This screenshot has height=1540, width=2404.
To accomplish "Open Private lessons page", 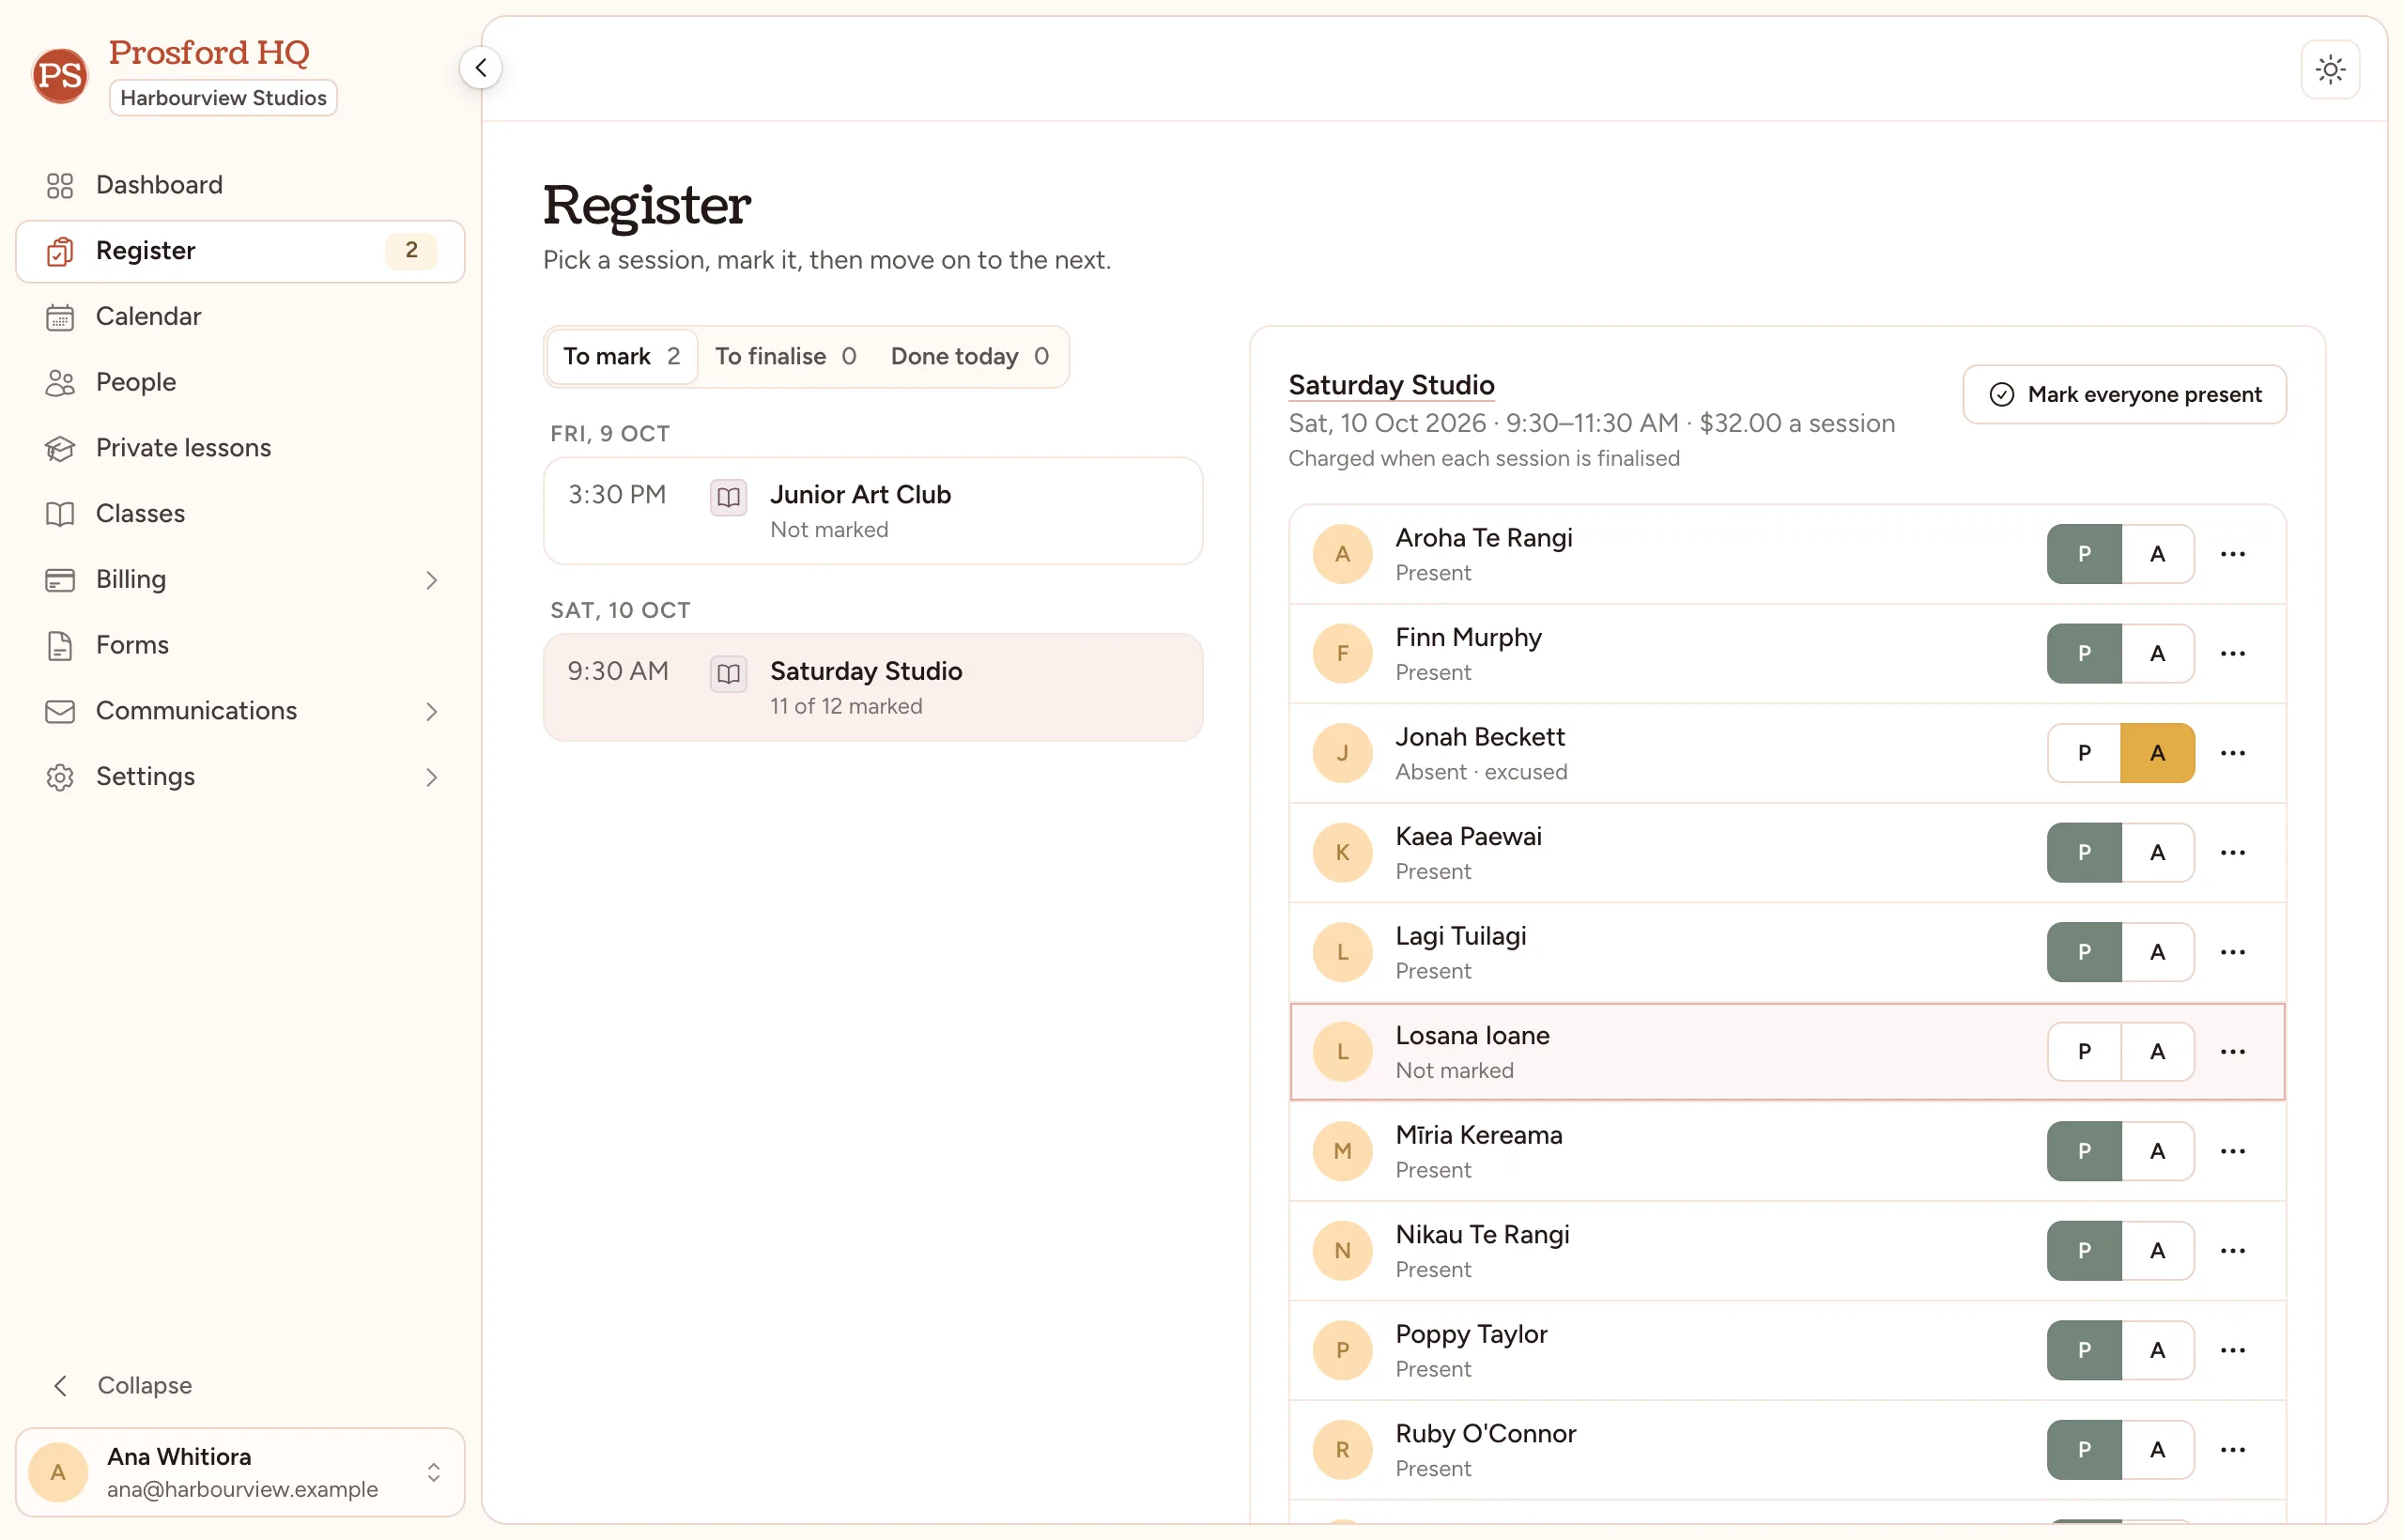I will [x=240, y=448].
